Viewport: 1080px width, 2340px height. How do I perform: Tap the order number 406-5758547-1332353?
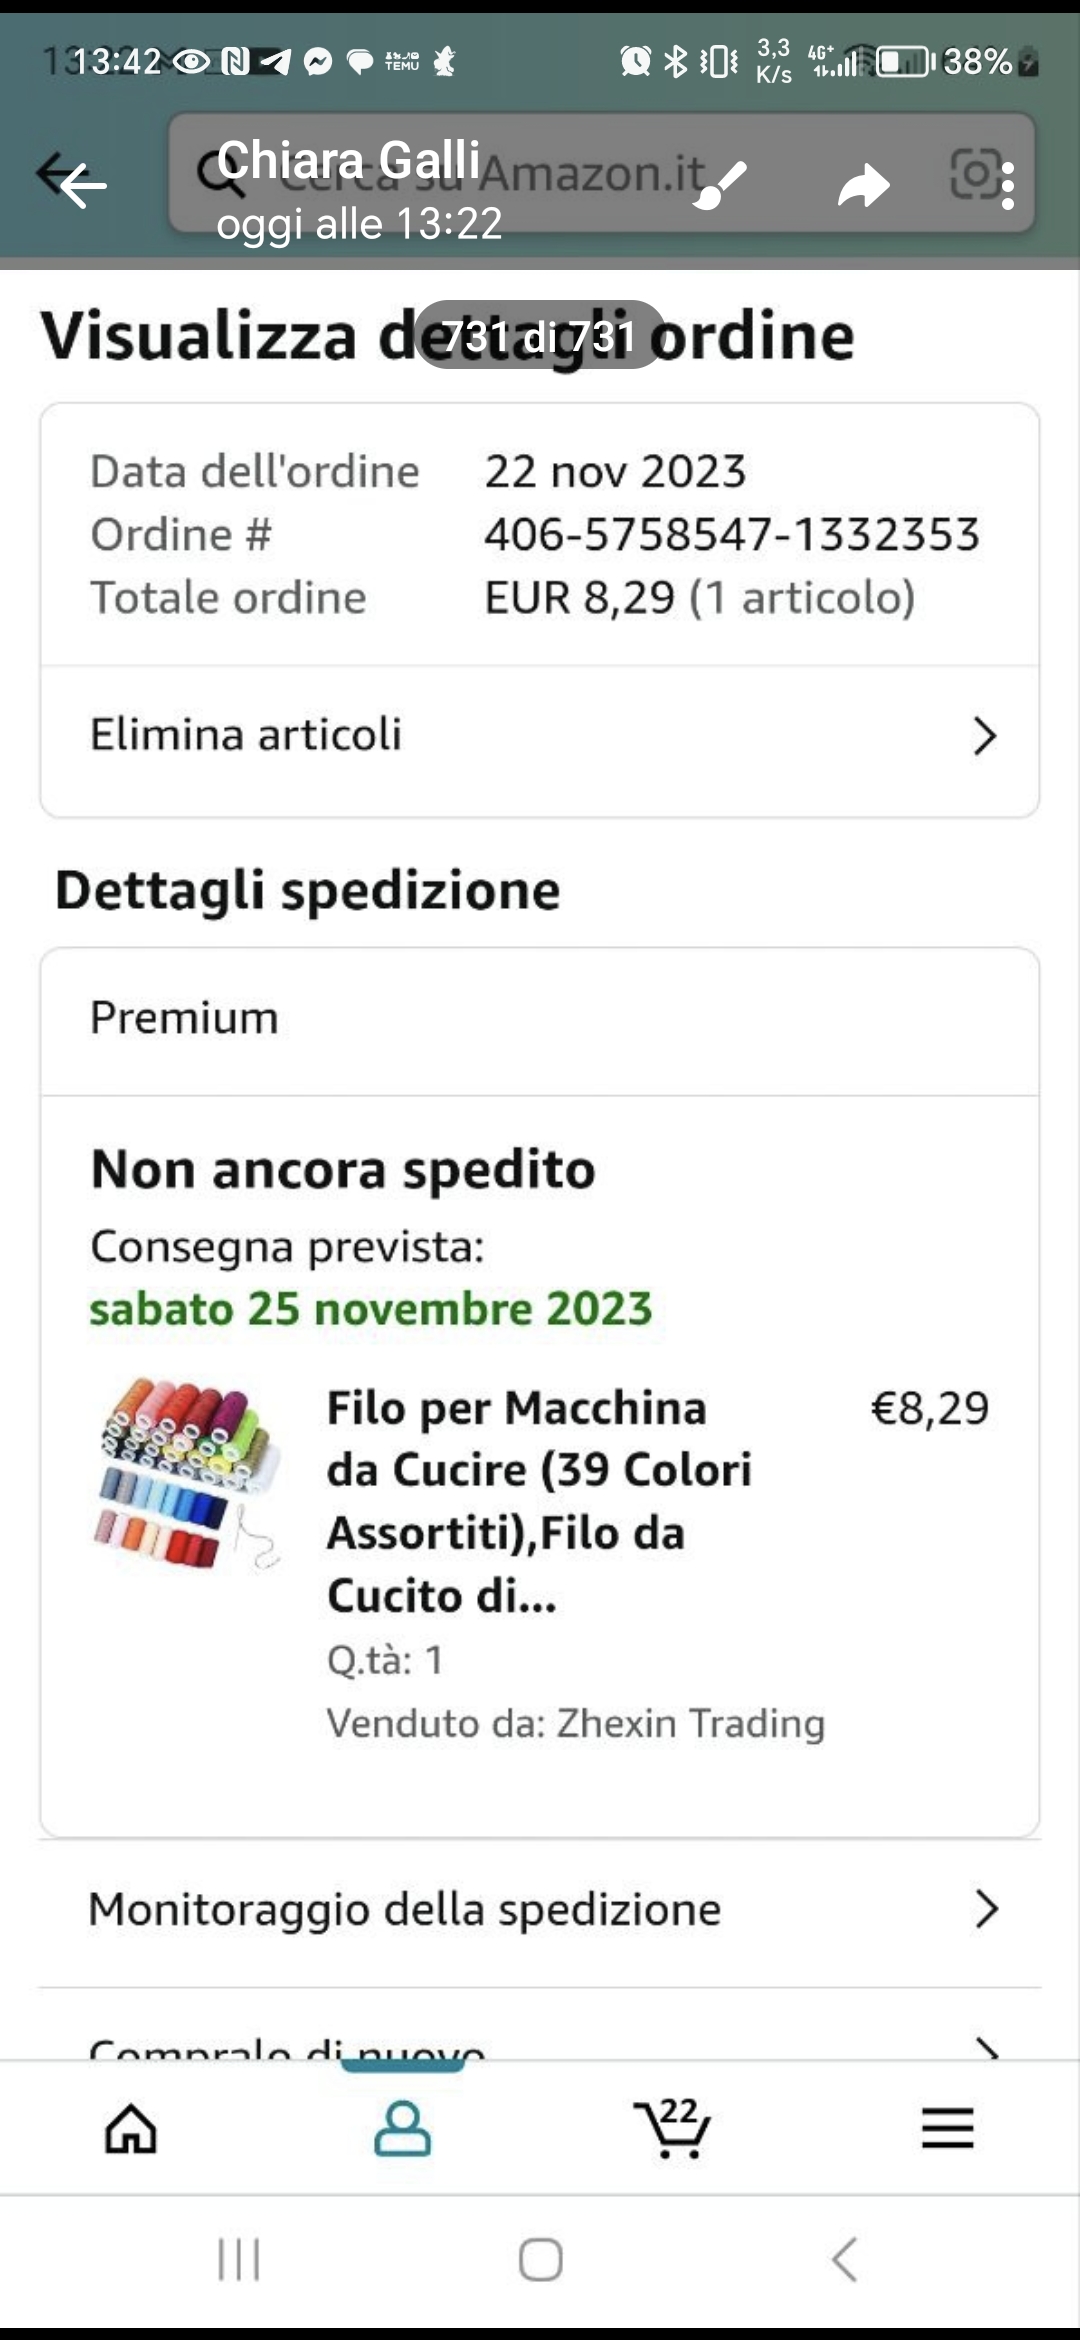pyautogui.click(x=732, y=534)
